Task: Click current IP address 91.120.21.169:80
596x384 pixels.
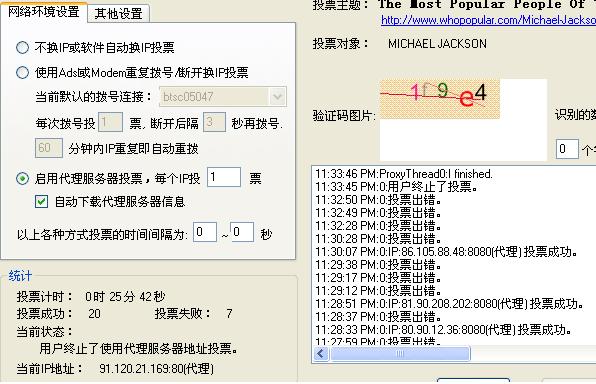Action: point(156,368)
